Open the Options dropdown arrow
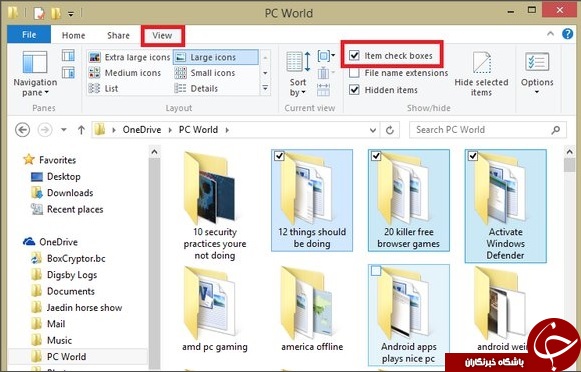Screen dimensions: 581x372 pos(537,92)
